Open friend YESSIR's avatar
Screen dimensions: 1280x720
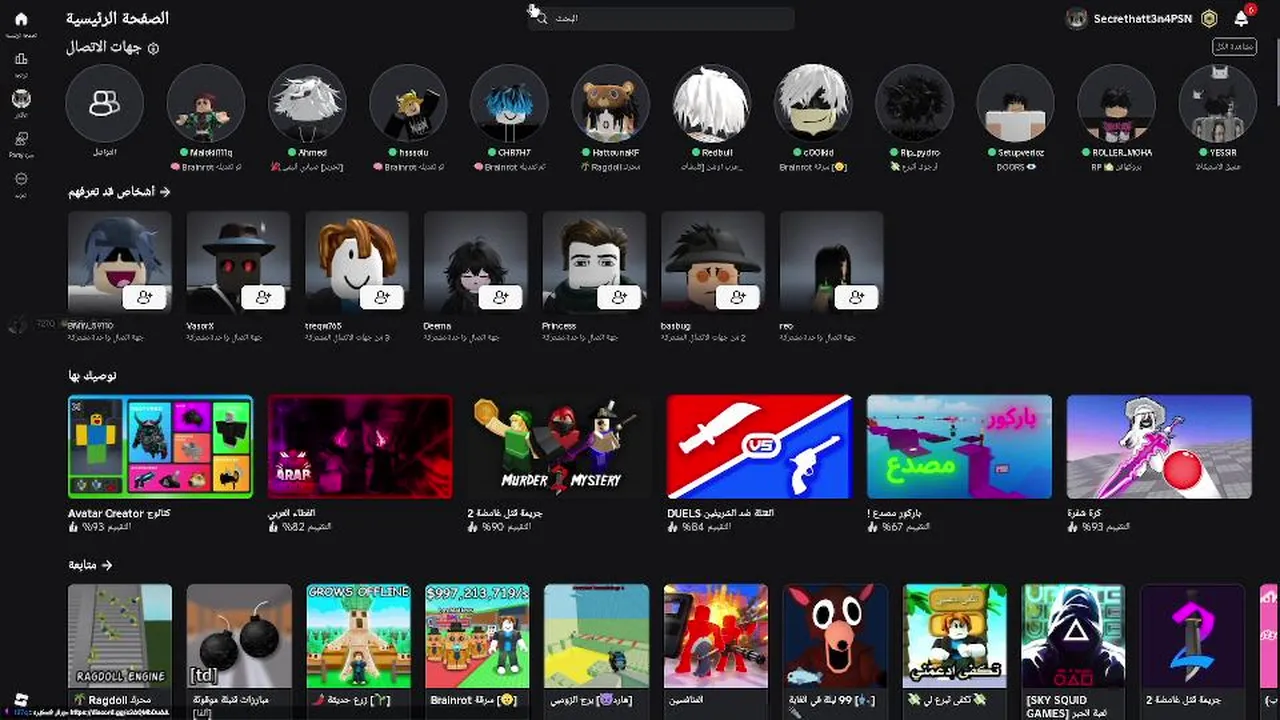point(1217,104)
